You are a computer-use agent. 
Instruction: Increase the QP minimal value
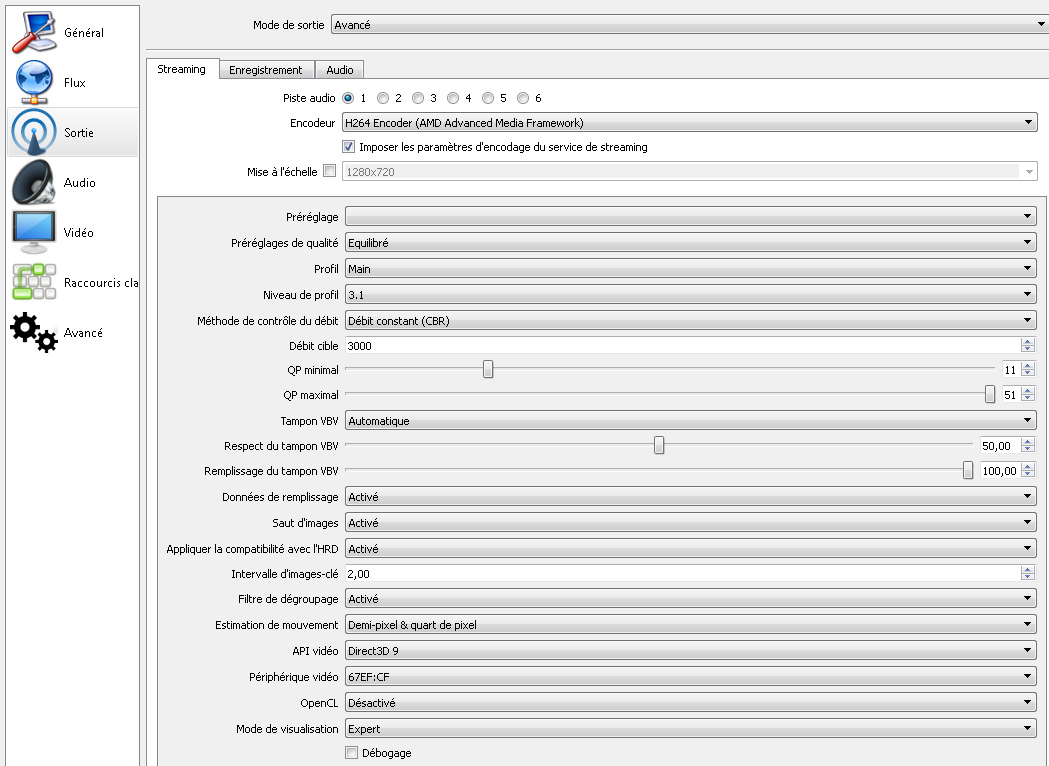[x=1028, y=366]
